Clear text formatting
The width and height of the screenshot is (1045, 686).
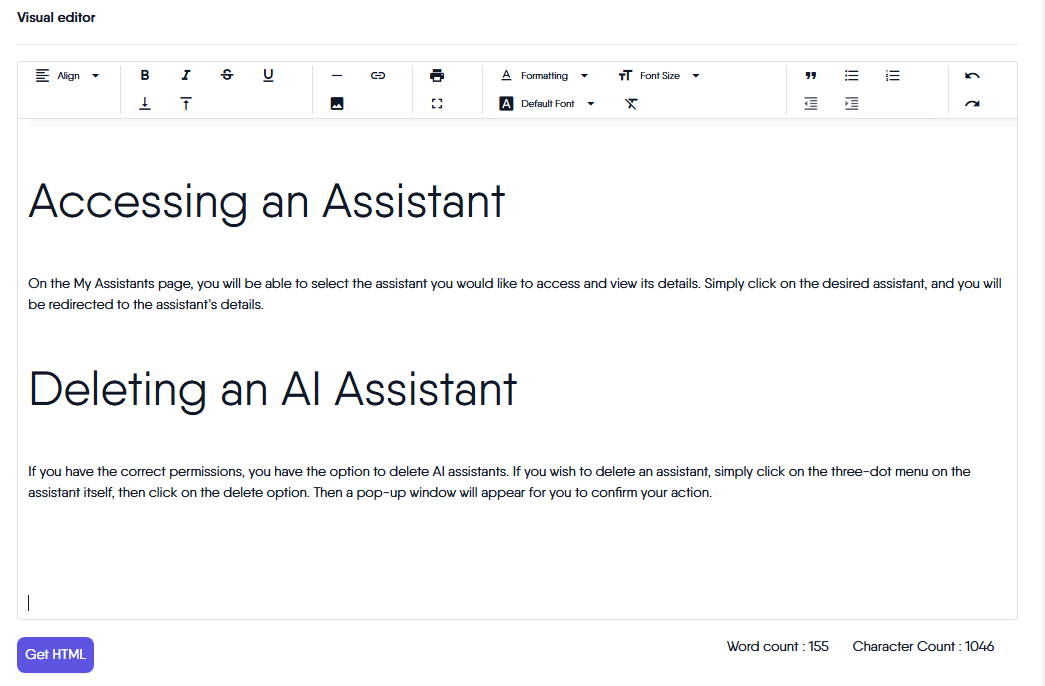tap(631, 103)
